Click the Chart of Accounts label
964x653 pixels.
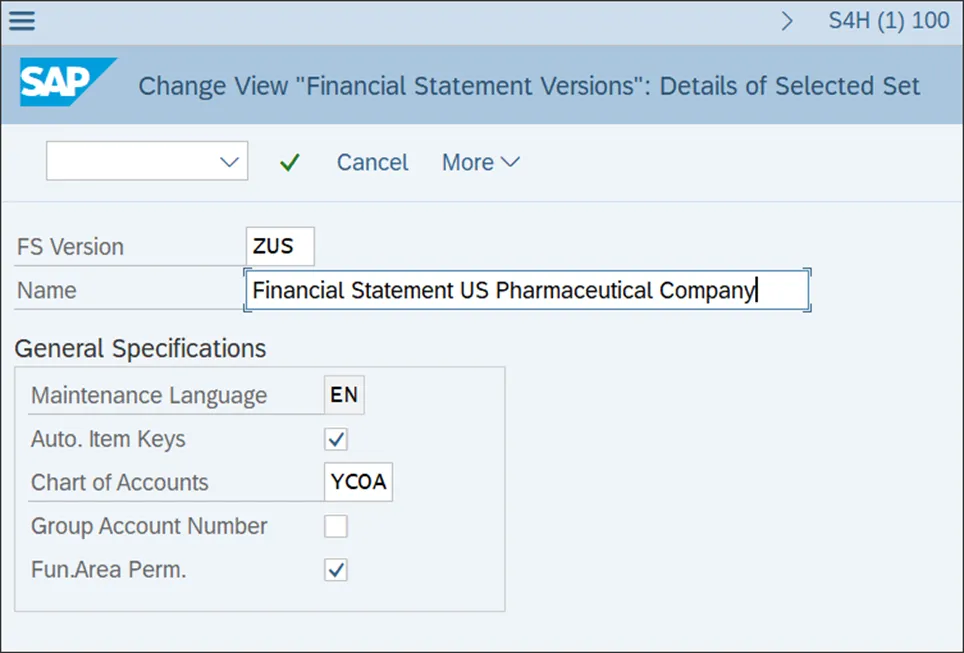120,482
